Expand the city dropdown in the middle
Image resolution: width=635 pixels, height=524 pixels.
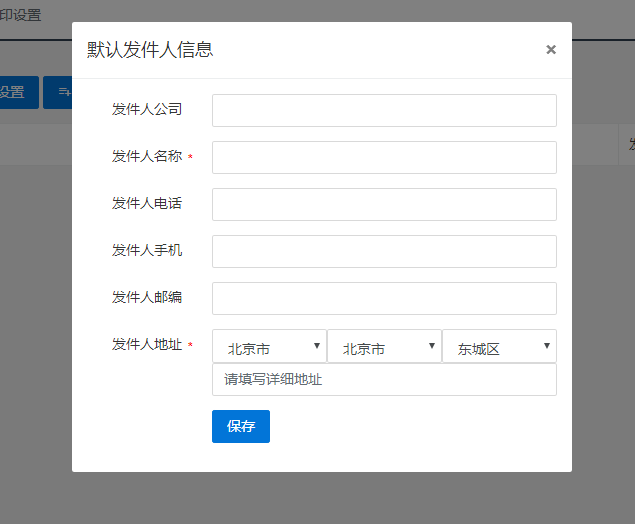click(384, 346)
